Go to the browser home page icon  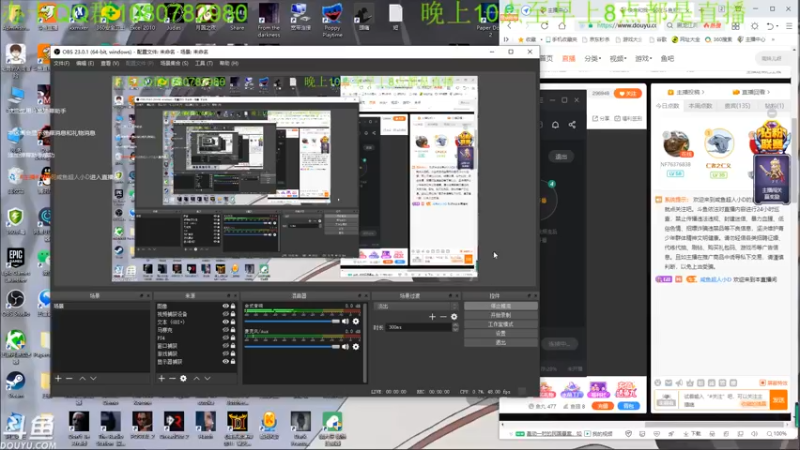pos(562,26)
